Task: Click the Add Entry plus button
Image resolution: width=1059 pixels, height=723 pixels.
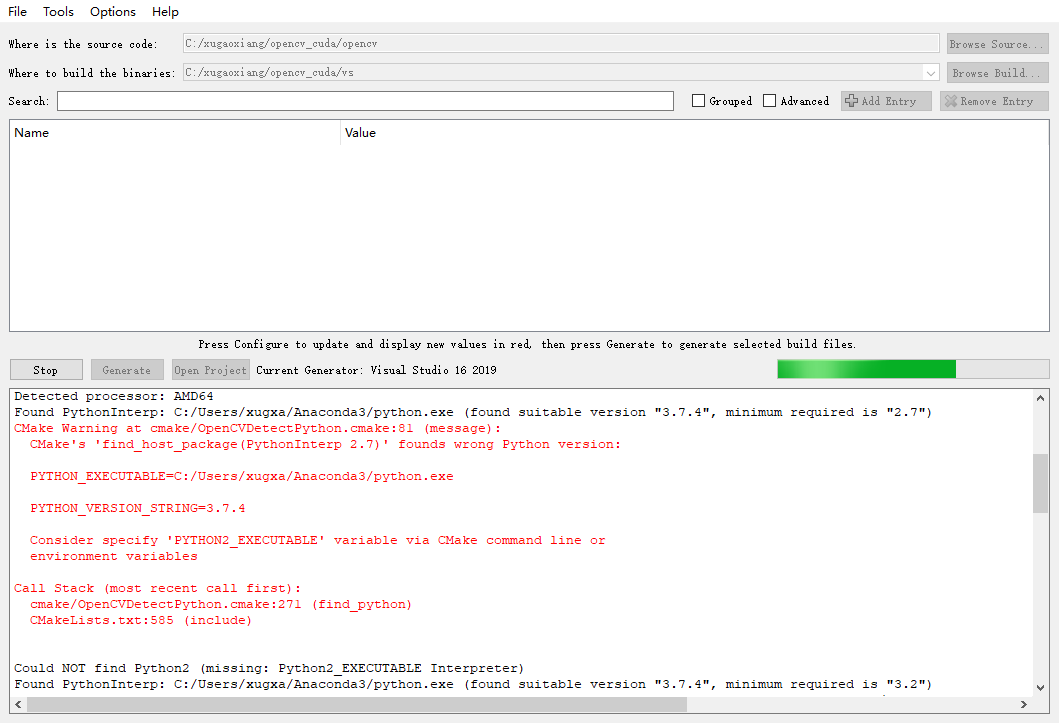Action: [885, 101]
